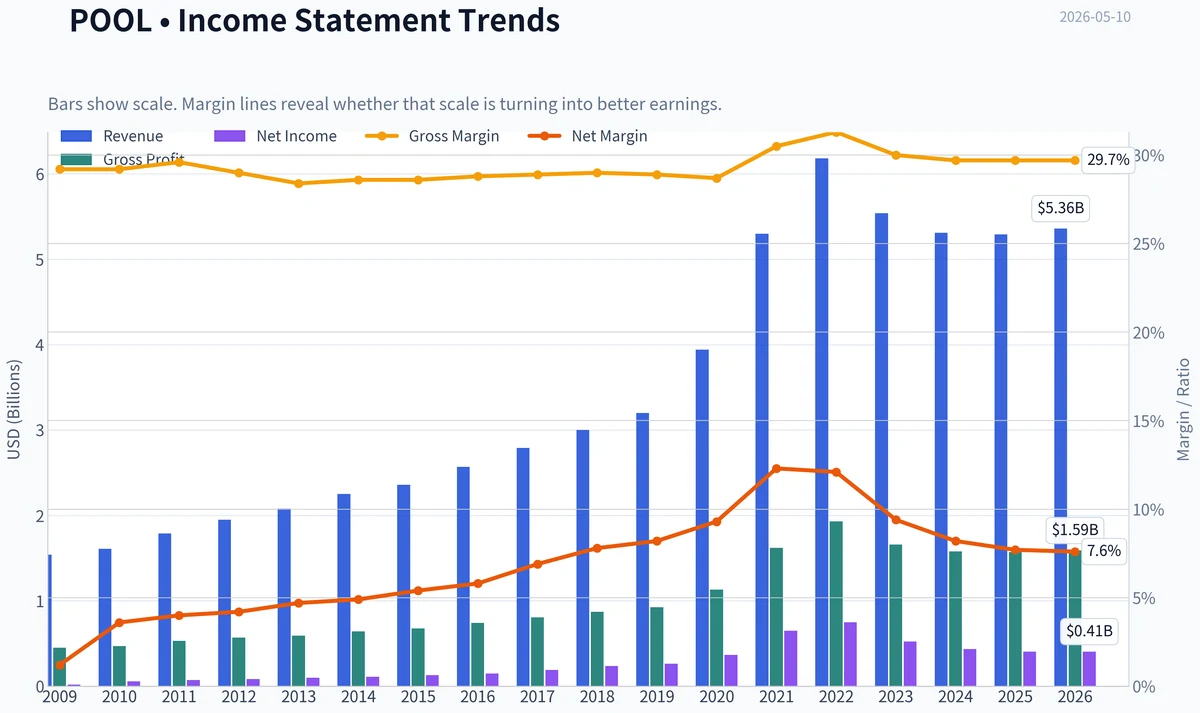The width and height of the screenshot is (1200, 713).
Task: Select the 2022 revenue bar
Action: pyautogui.click(x=822, y=422)
